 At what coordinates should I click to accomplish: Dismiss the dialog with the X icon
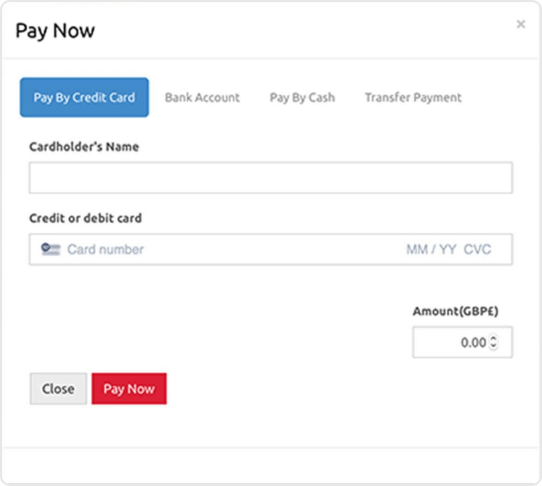pos(521,24)
